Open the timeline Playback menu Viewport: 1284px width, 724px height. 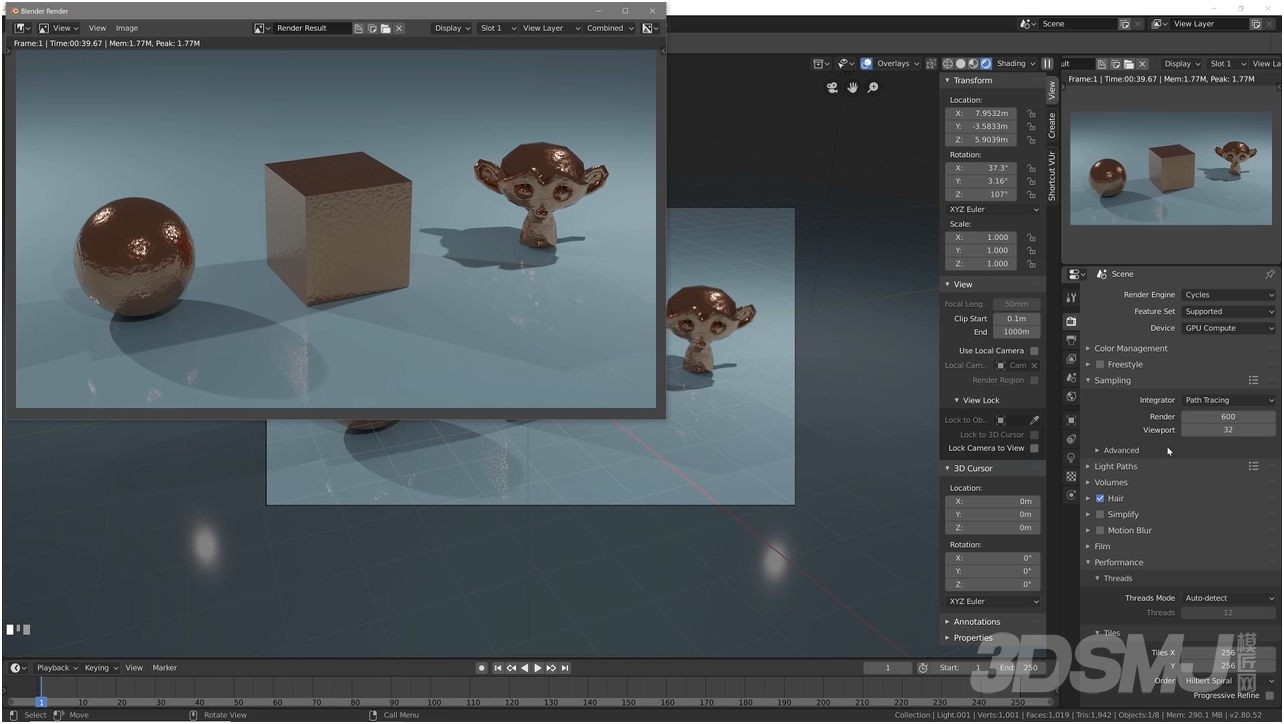57,667
